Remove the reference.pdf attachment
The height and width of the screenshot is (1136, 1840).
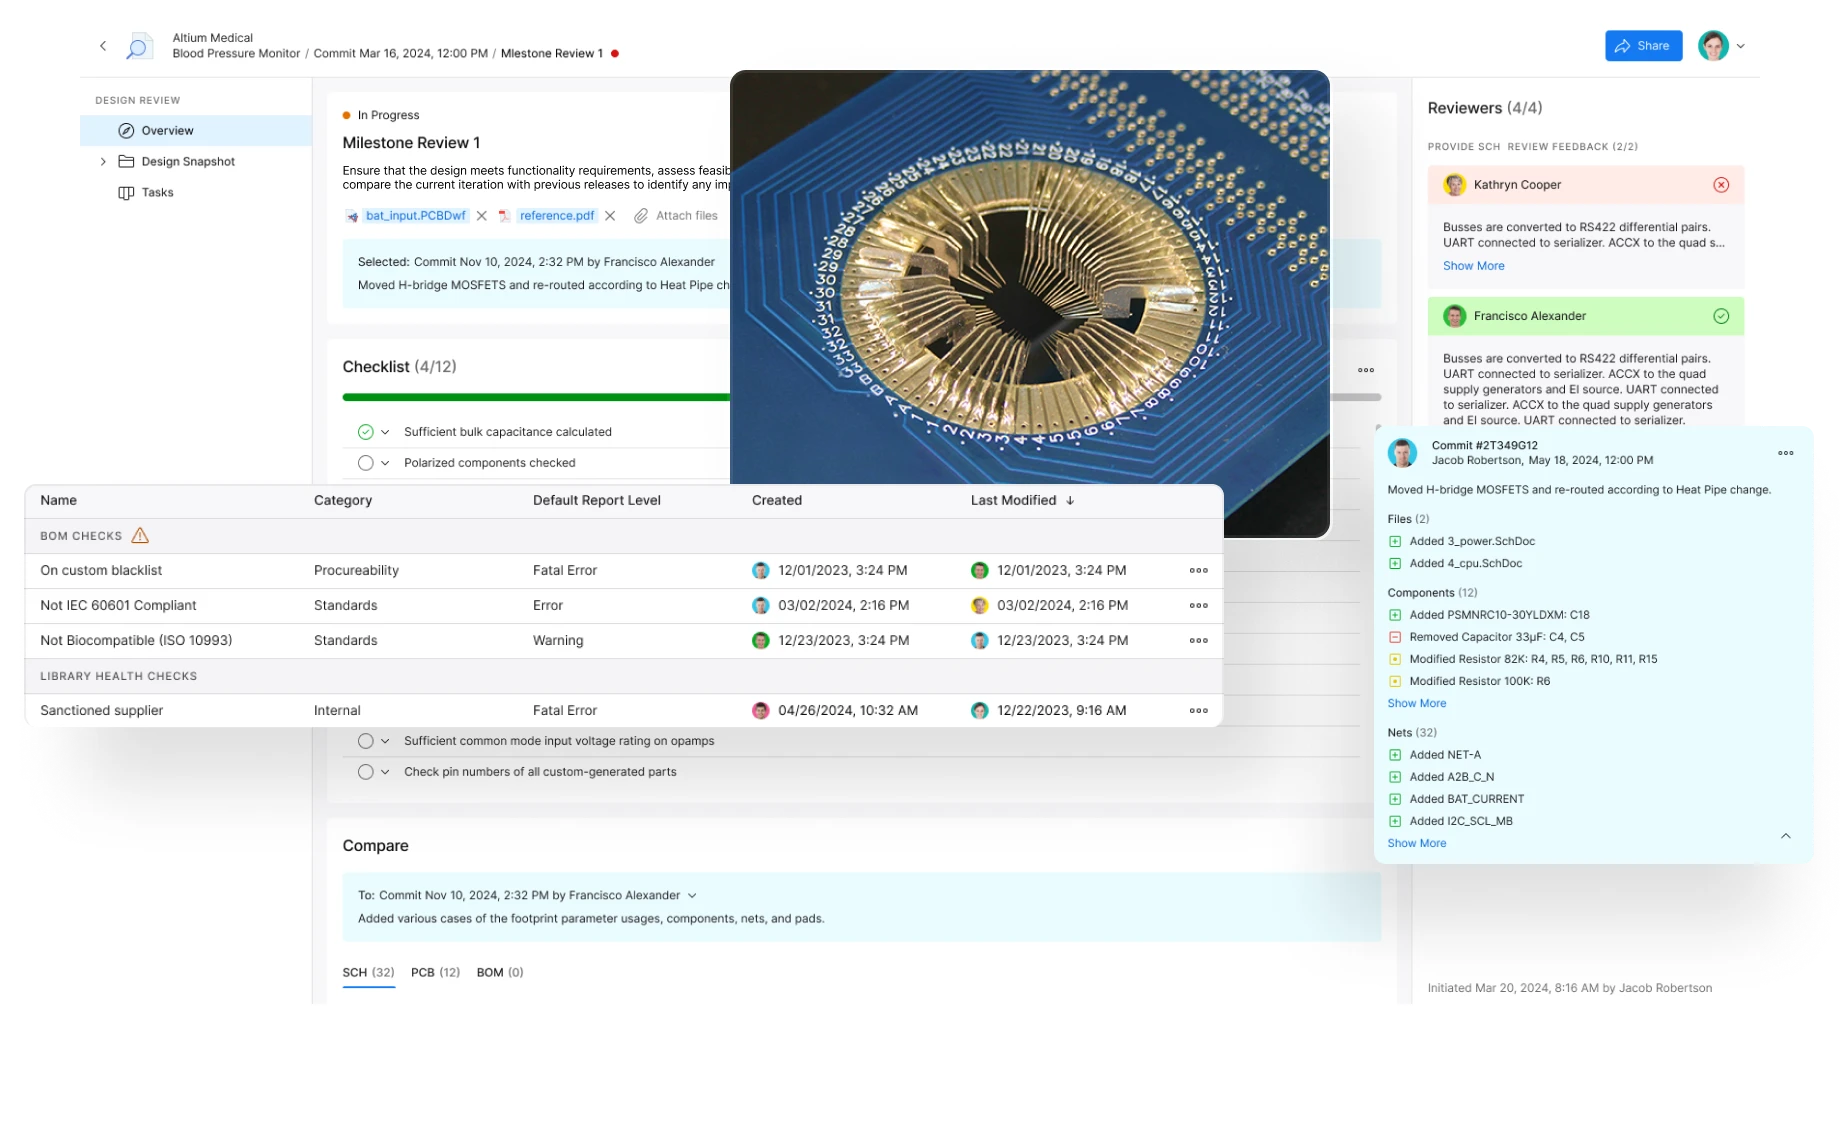coord(610,216)
